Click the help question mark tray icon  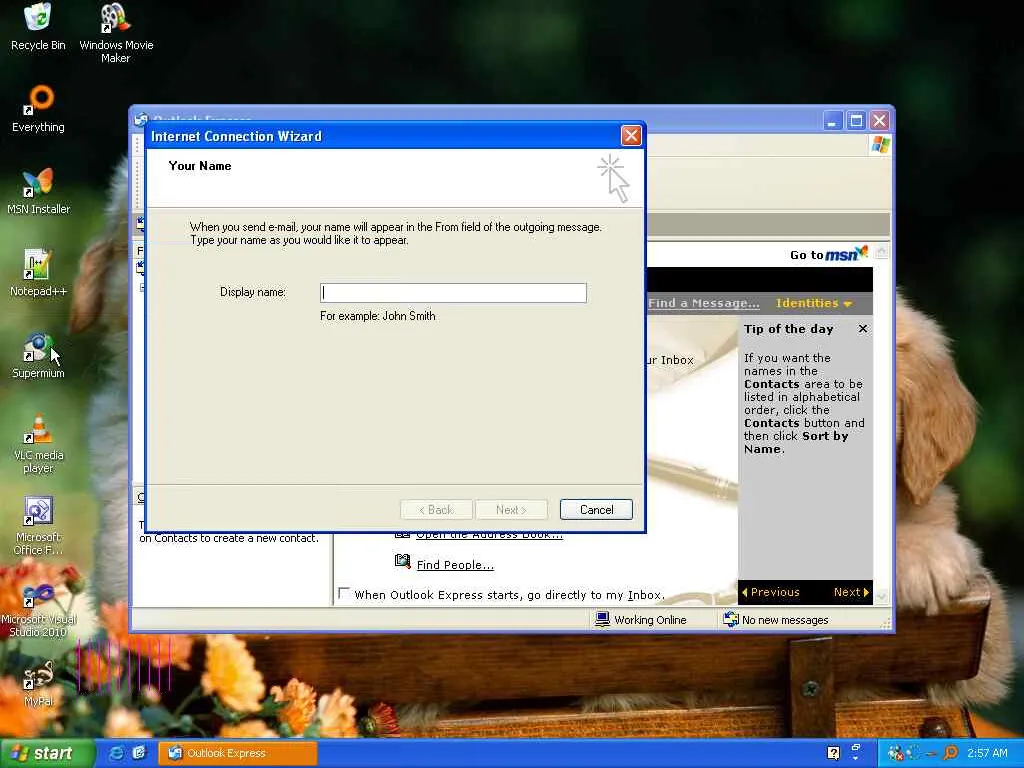833,753
